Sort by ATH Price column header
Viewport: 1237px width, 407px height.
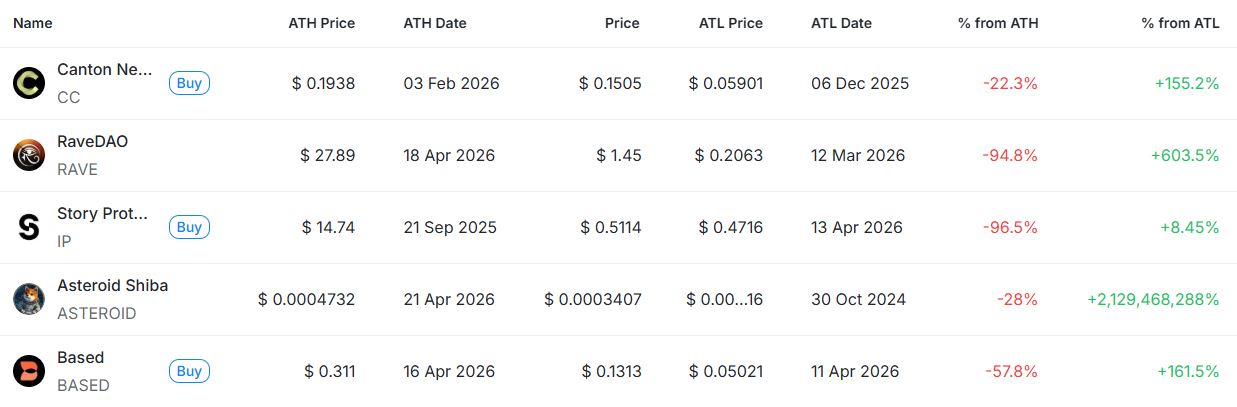(x=321, y=23)
